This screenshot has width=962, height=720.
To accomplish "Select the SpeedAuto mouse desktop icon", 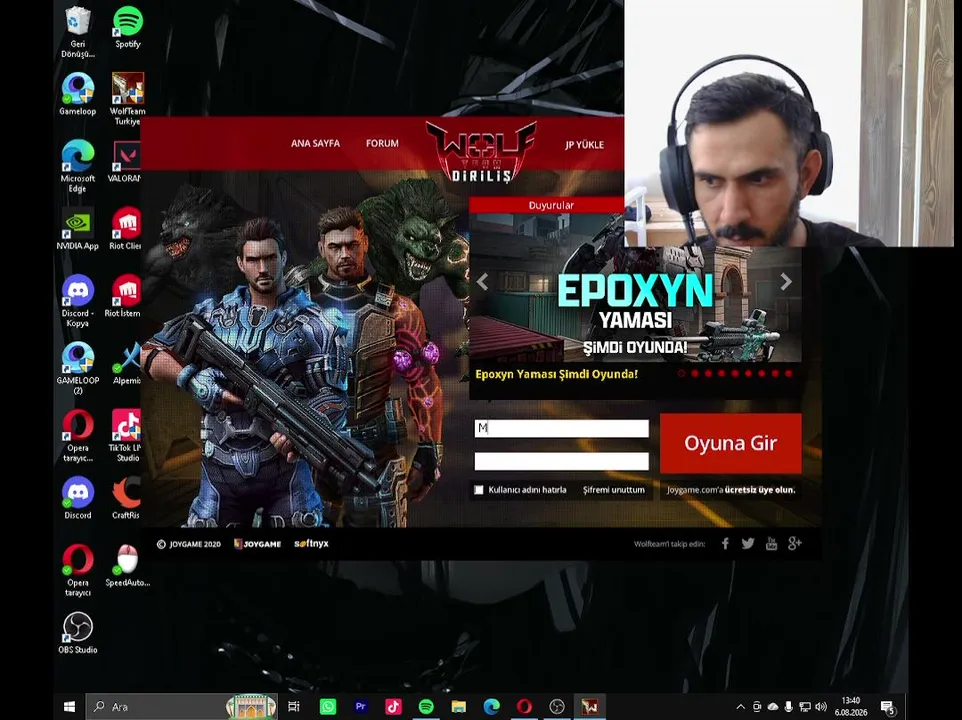I will (128, 566).
